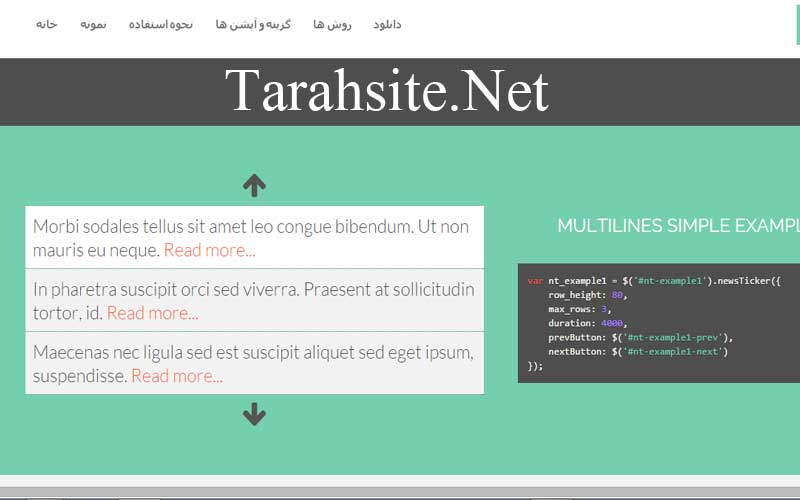Open روش ها navigation item
This screenshot has height=500, width=800.
pos(332,24)
